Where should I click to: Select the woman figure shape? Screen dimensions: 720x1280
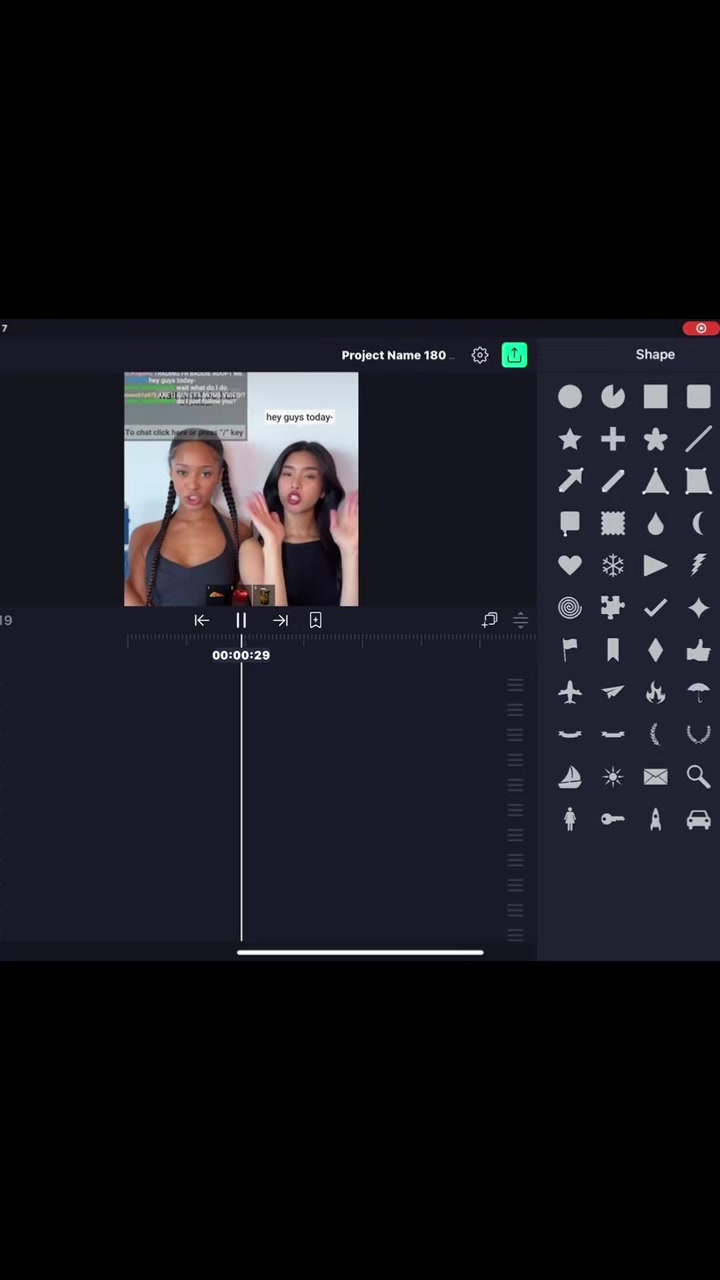(x=570, y=819)
